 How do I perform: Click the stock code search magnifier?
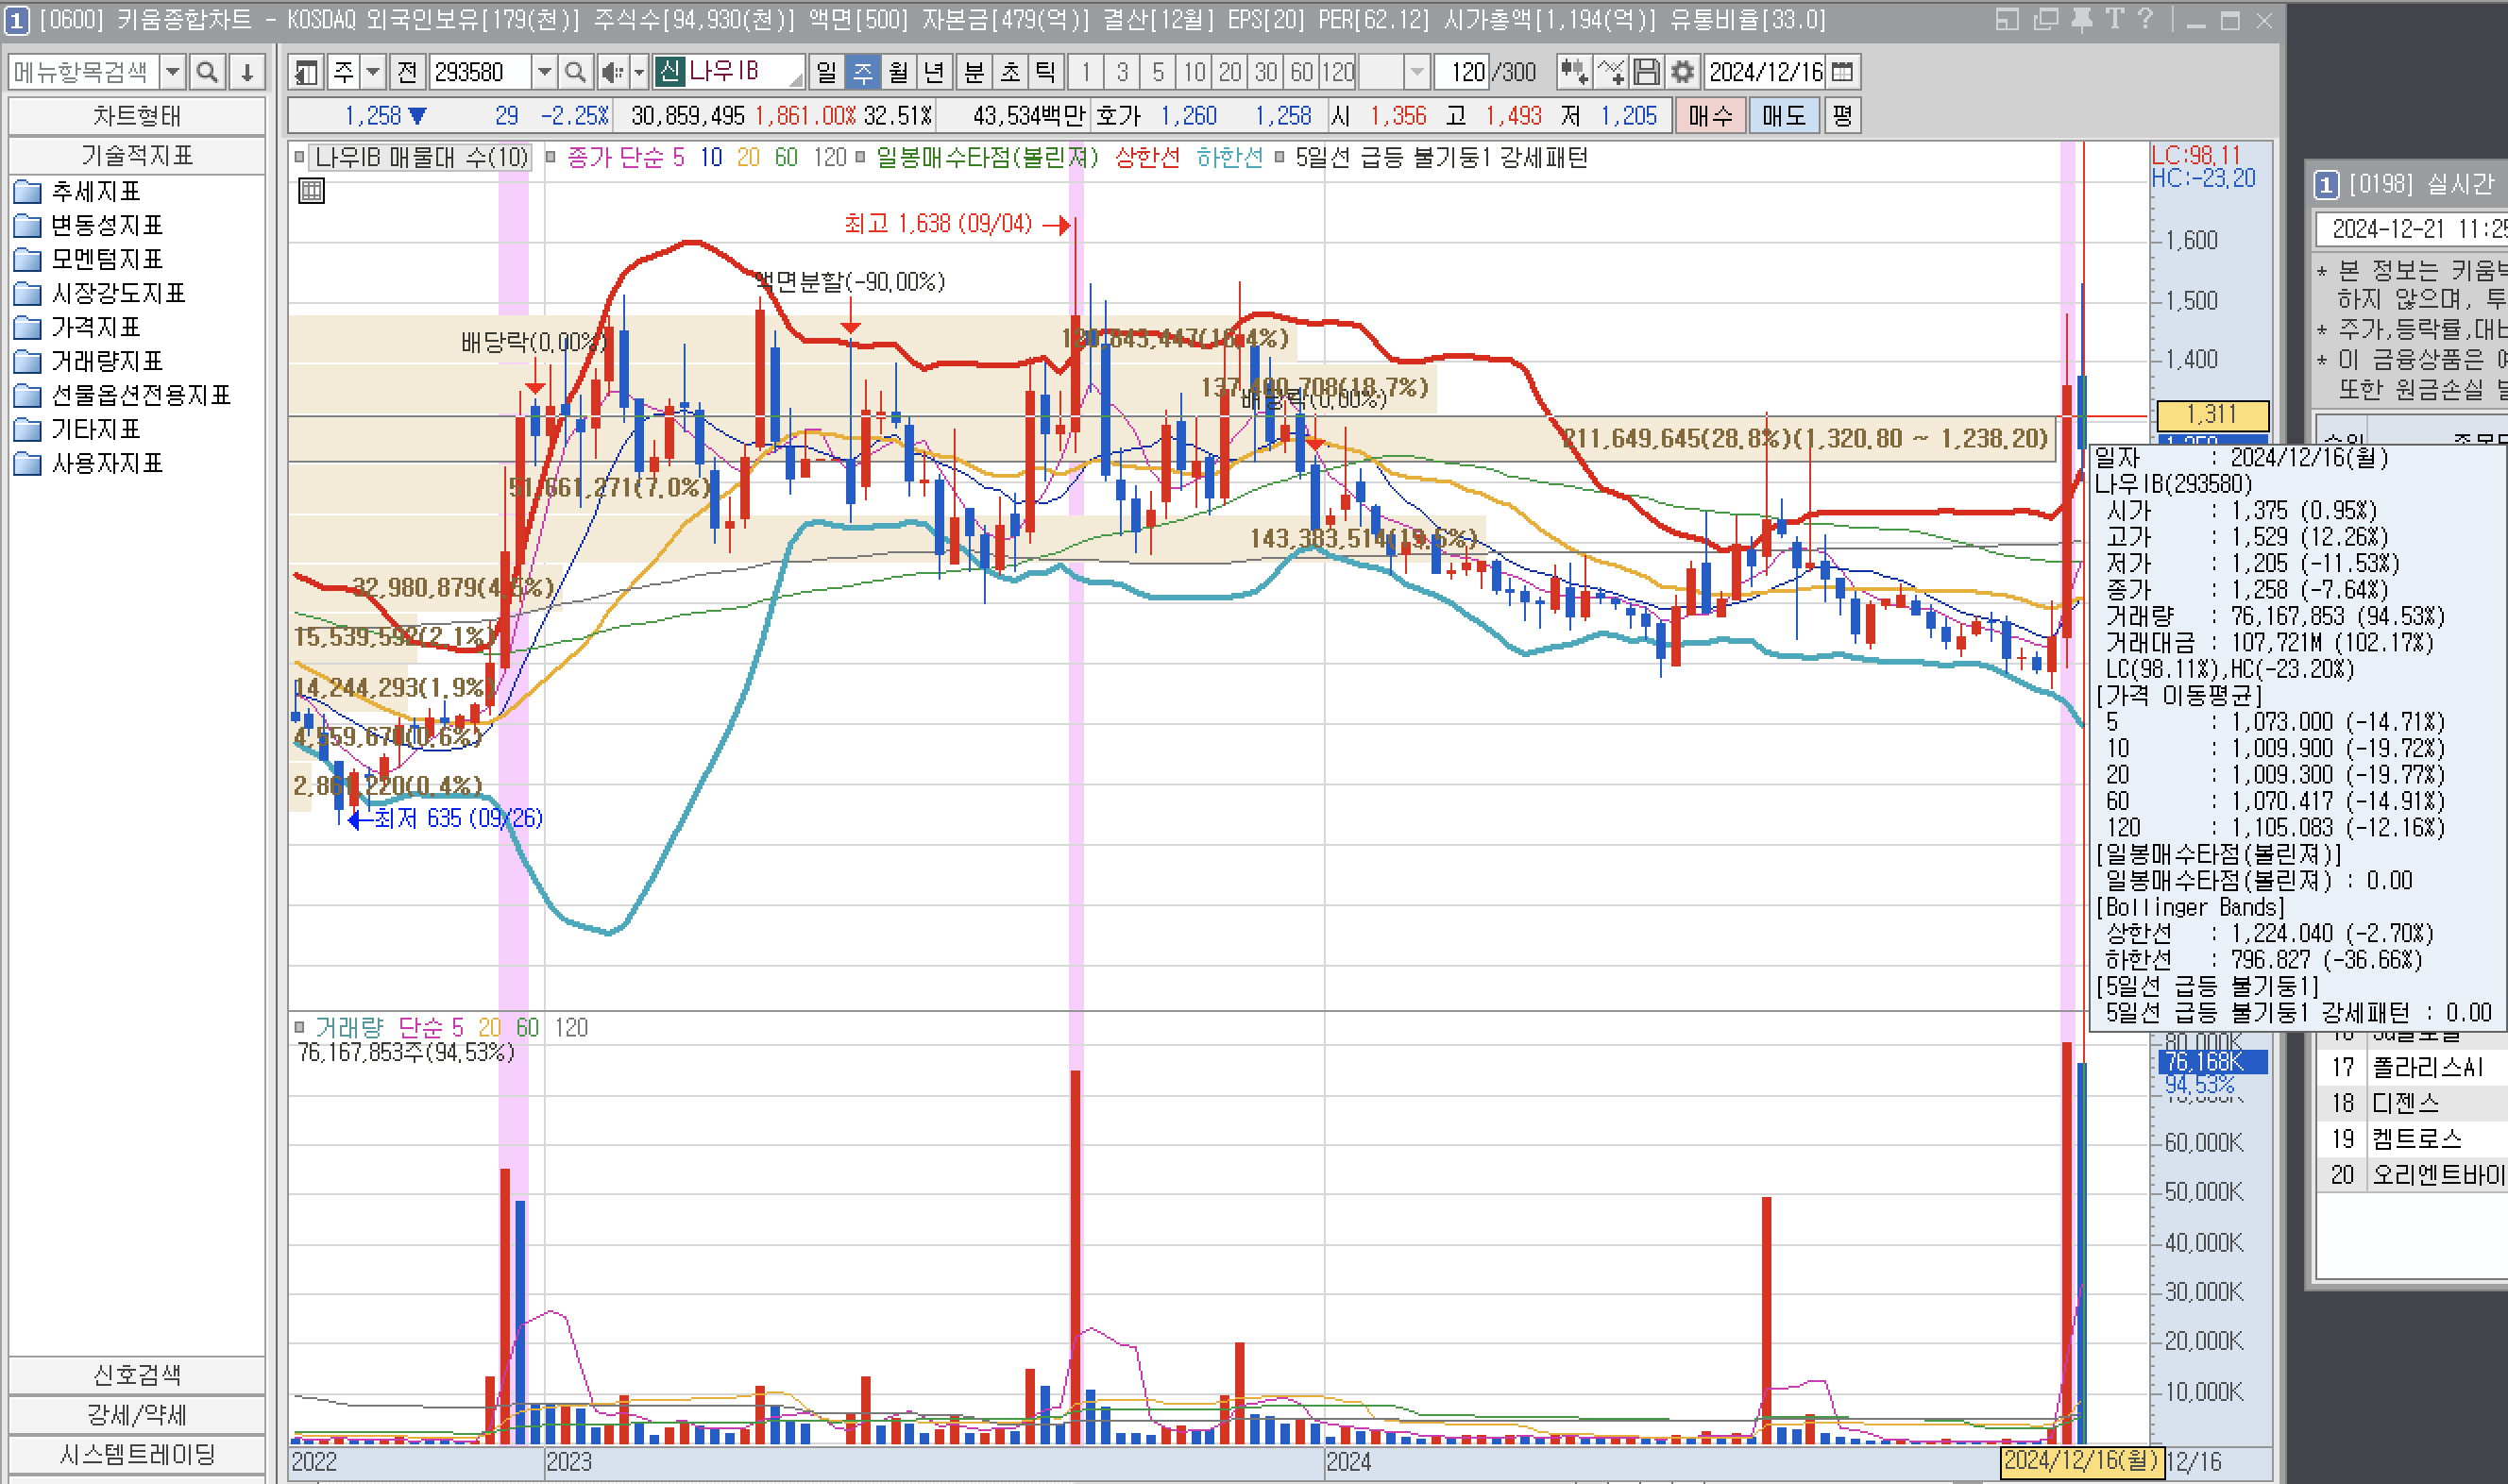pos(575,72)
